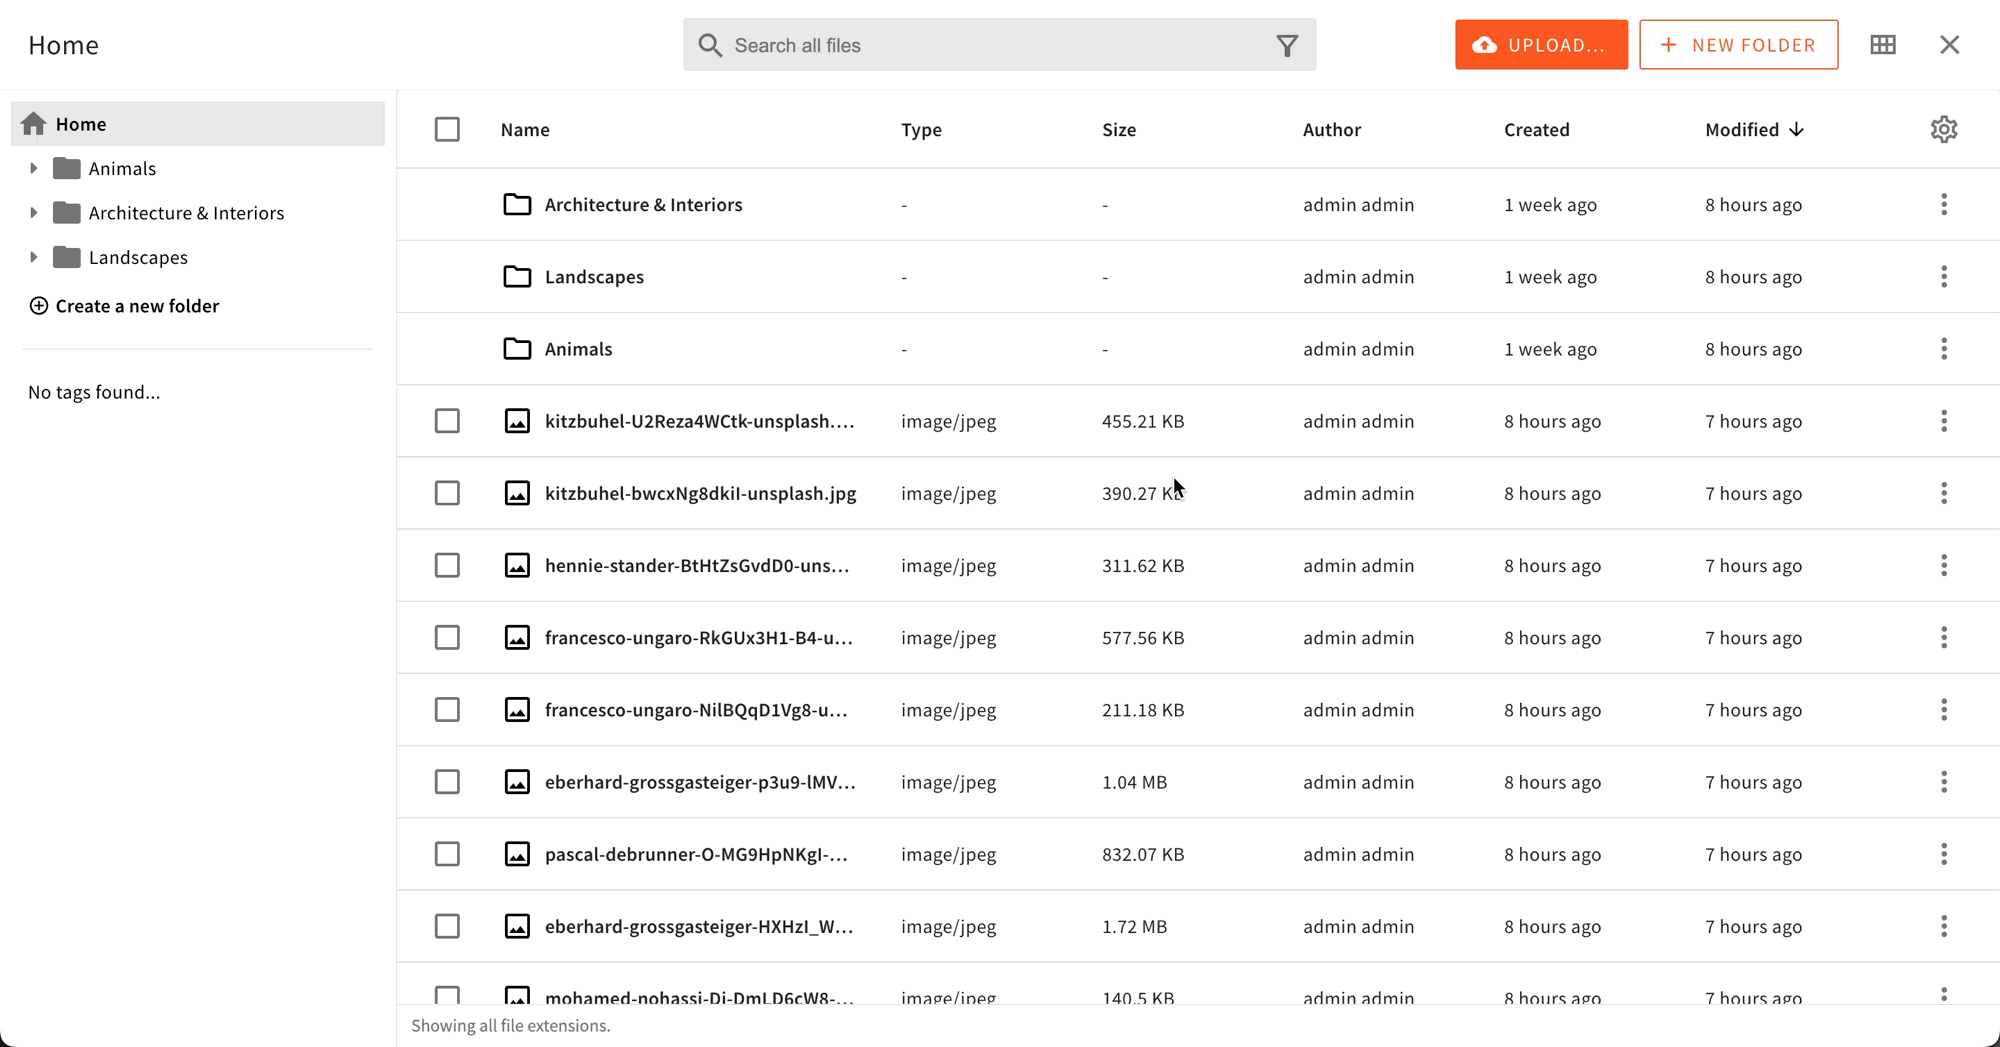Toggle the select-all checkbox in the header
2000x1047 pixels.
tap(447, 129)
